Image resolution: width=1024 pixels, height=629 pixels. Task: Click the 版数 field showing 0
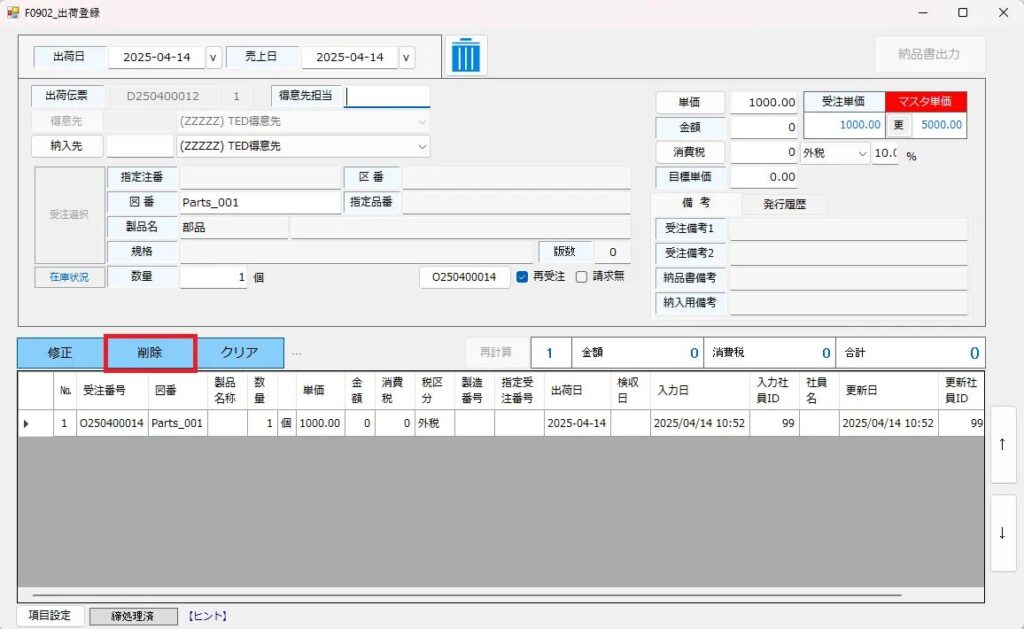tap(613, 252)
